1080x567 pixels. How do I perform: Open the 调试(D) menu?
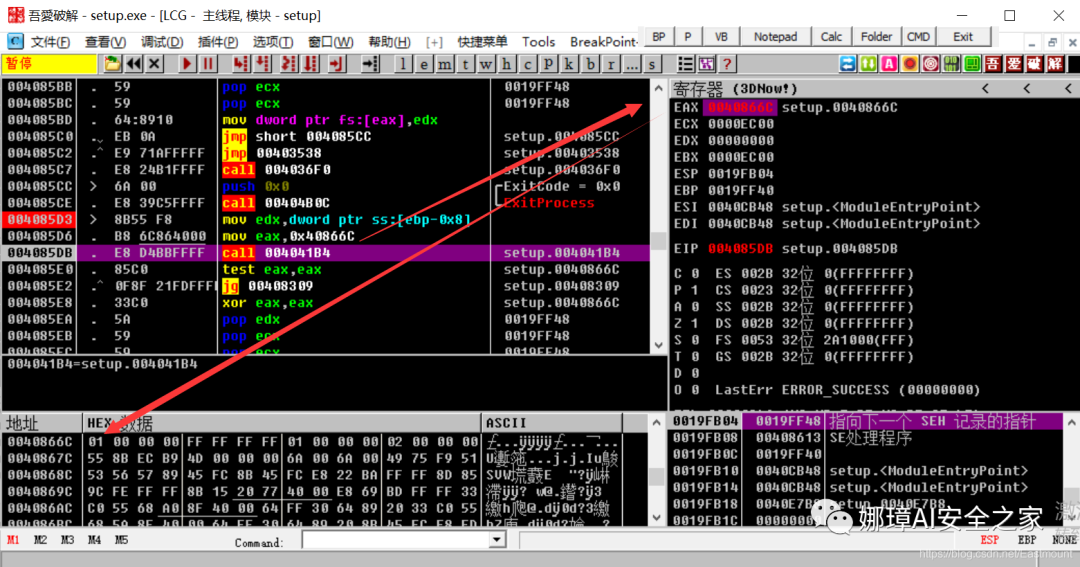tap(162, 42)
